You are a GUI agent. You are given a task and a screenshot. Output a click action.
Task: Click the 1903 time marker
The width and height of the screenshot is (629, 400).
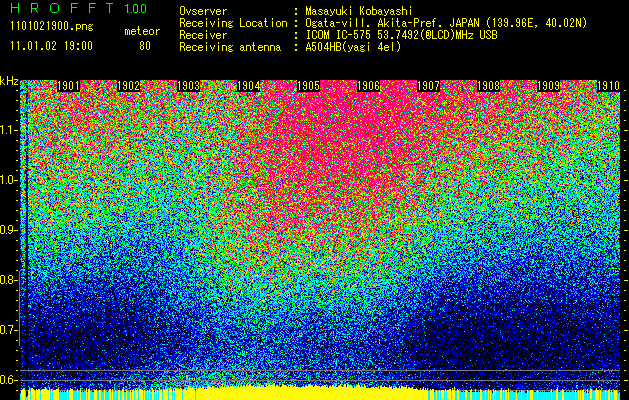[189, 86]
